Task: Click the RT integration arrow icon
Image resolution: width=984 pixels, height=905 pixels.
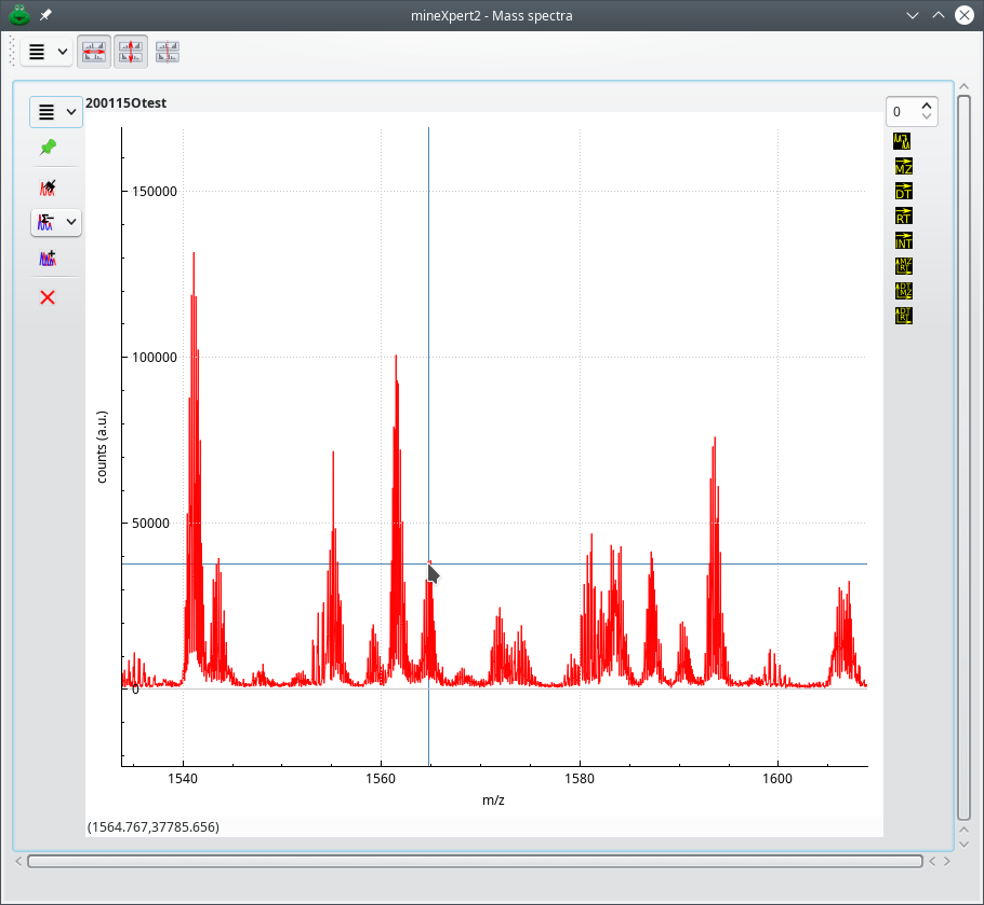Action: click(x=903, y=216)
